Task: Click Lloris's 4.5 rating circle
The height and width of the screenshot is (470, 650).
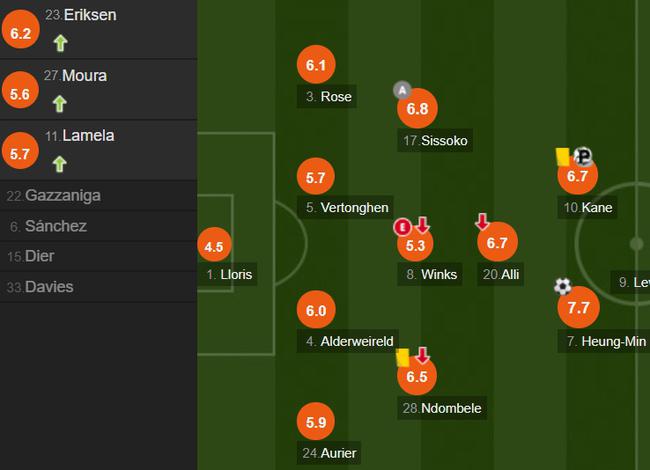Action: point(214,246)
